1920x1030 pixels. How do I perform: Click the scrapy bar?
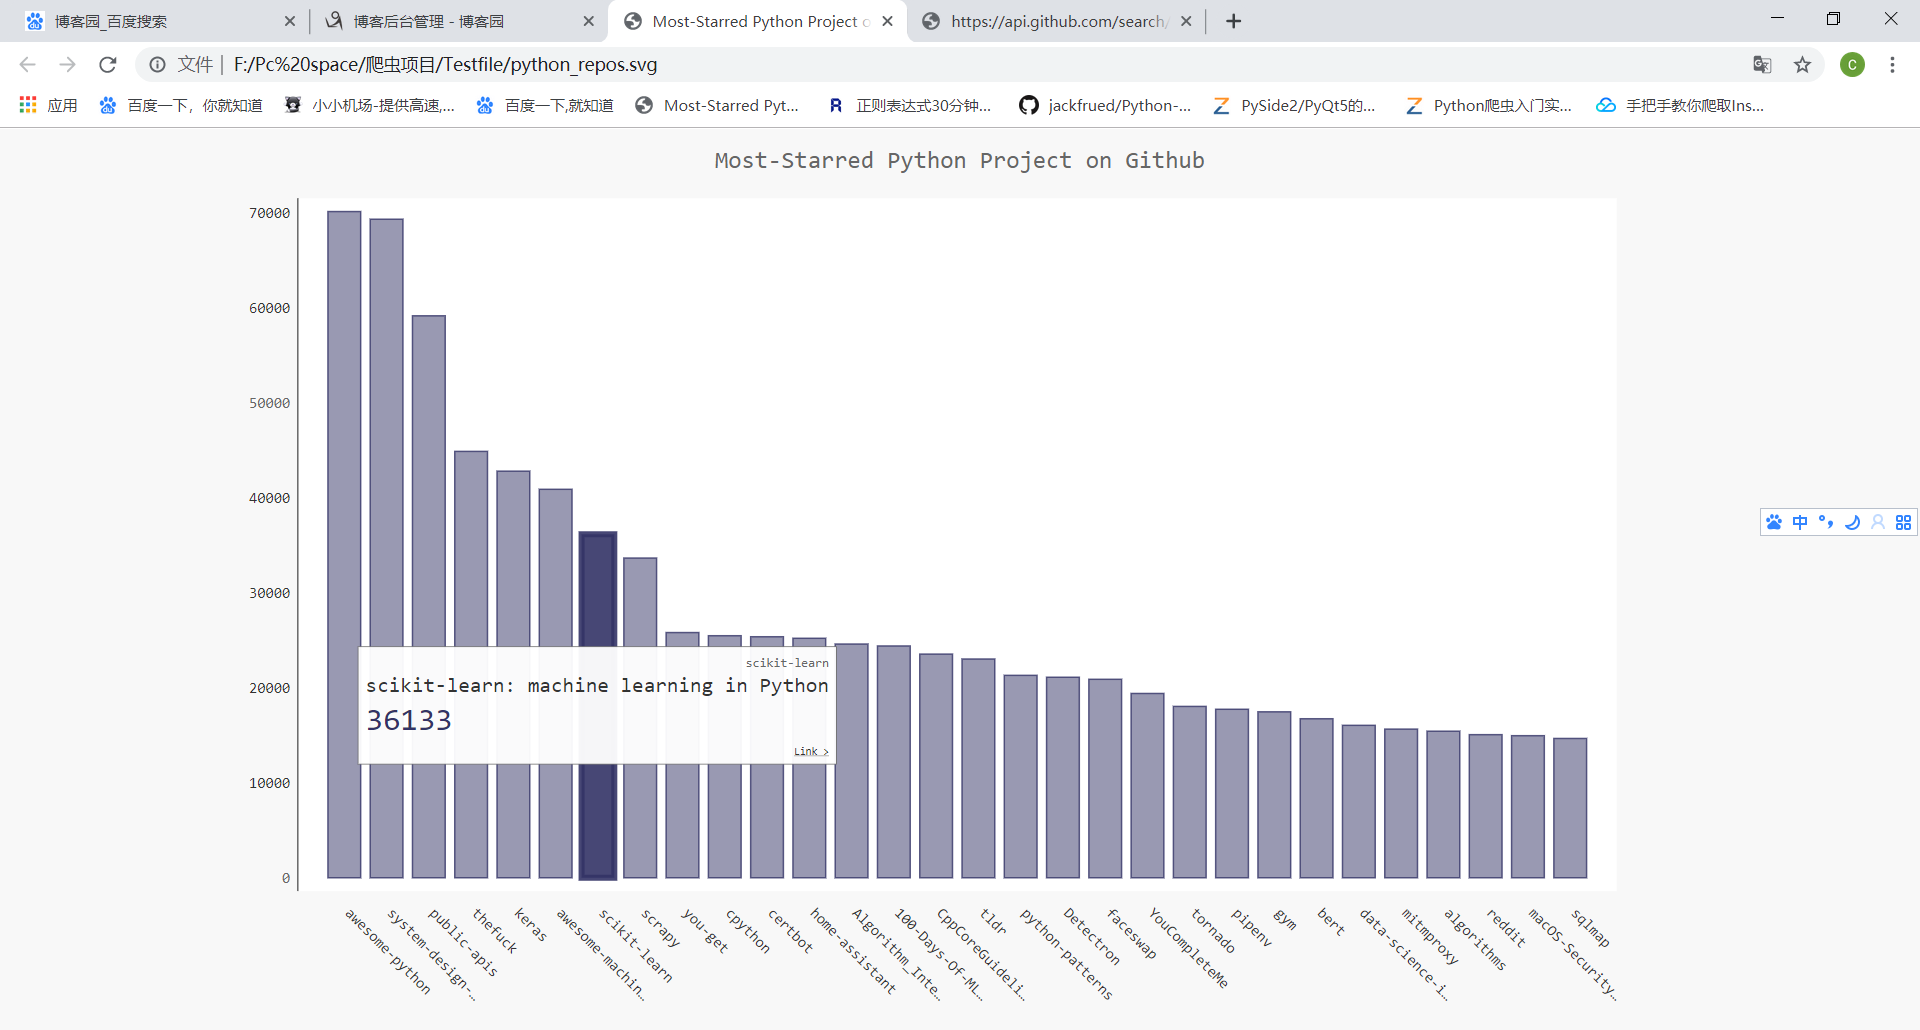coord(640,718)
